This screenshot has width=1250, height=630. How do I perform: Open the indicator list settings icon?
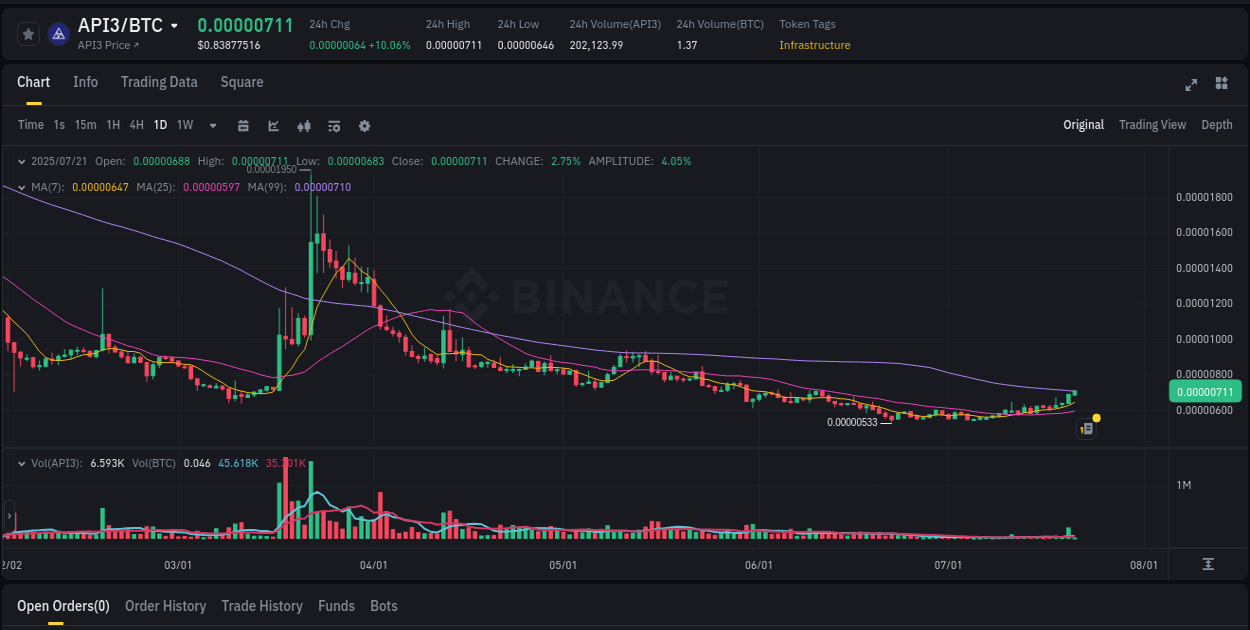[334, 126]
